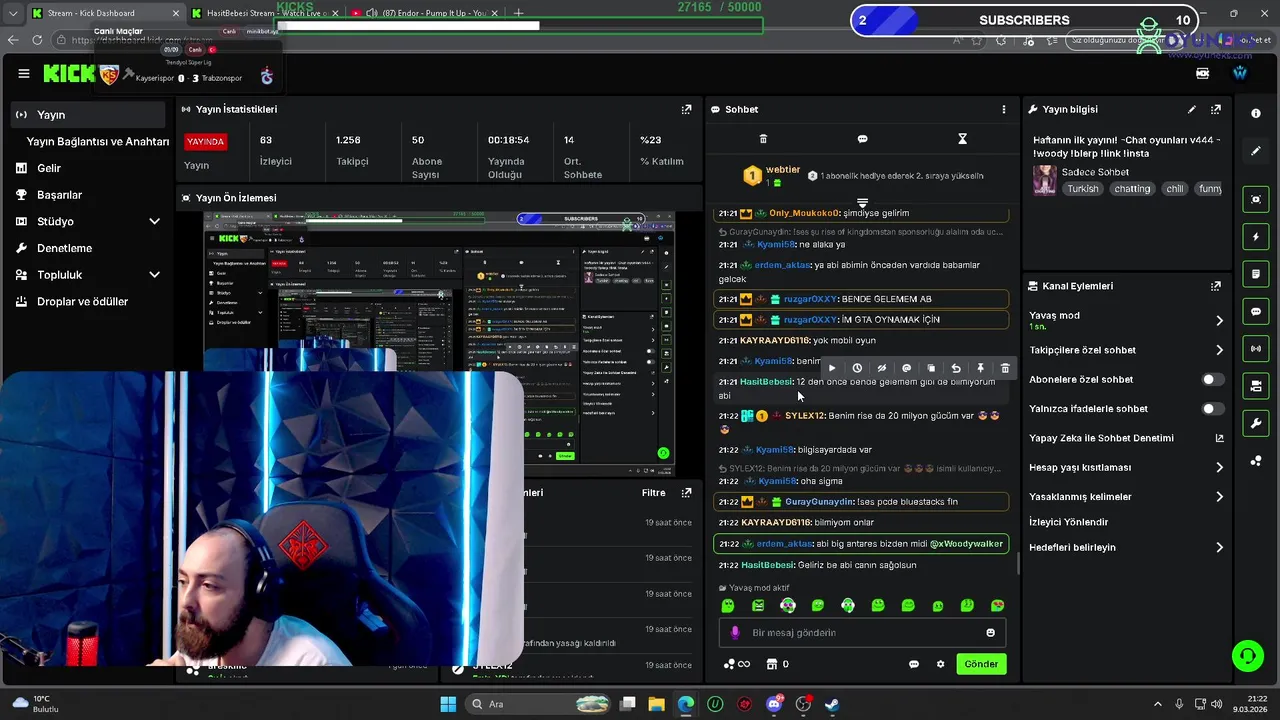Click the pencil icon in right sidebar
The height and width of the screenshot is (720, 1280).
click(x=1256, y=151)
